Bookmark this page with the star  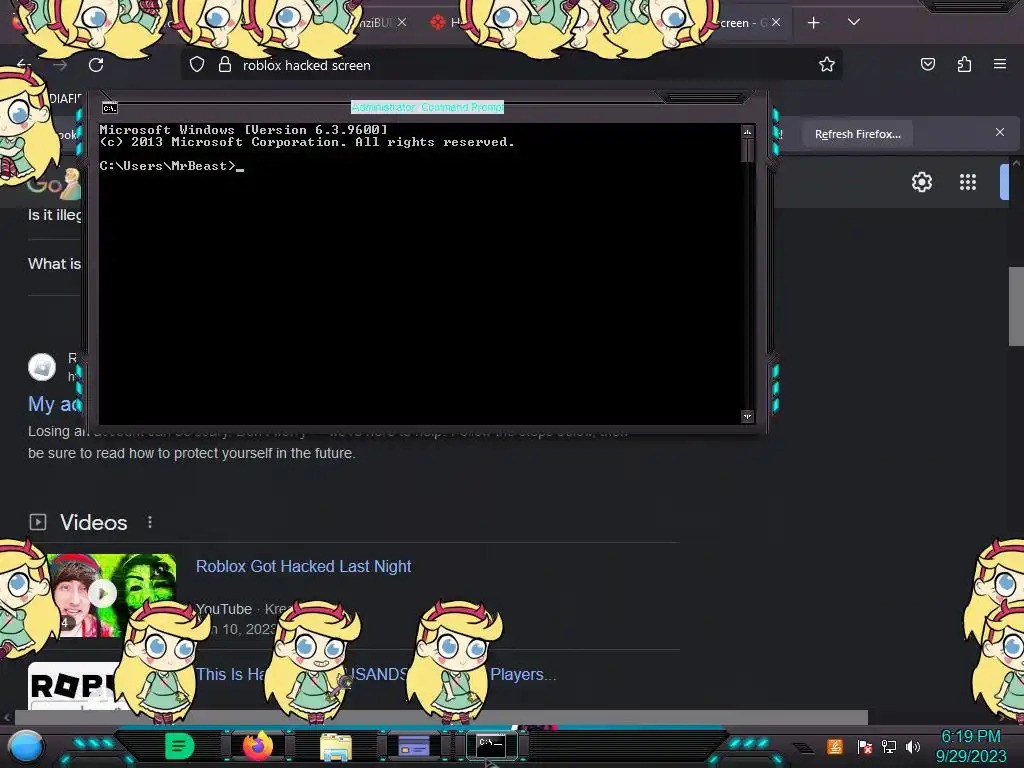coord(827,64)
